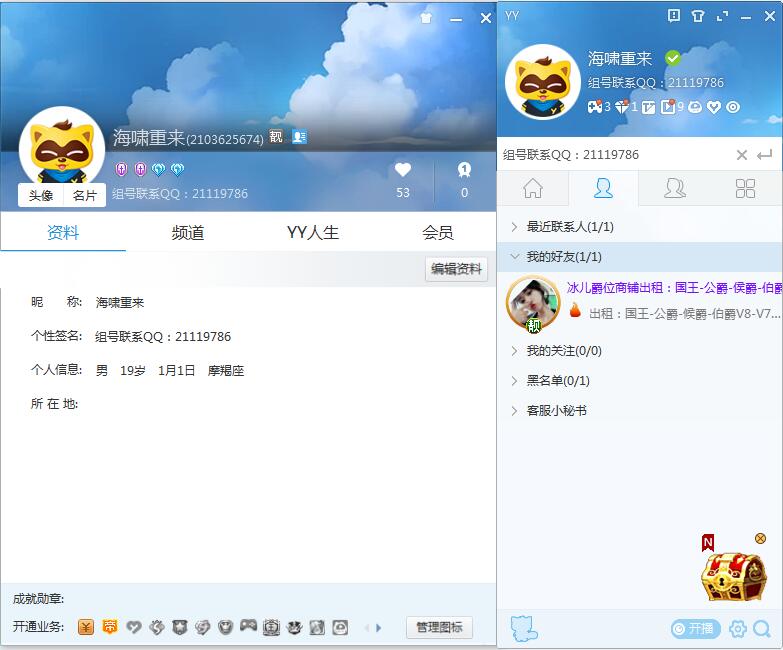Viewport: 783px width, 650px height.
Task: Open the message notification icon in YY title bar
Action: (674, 16)
